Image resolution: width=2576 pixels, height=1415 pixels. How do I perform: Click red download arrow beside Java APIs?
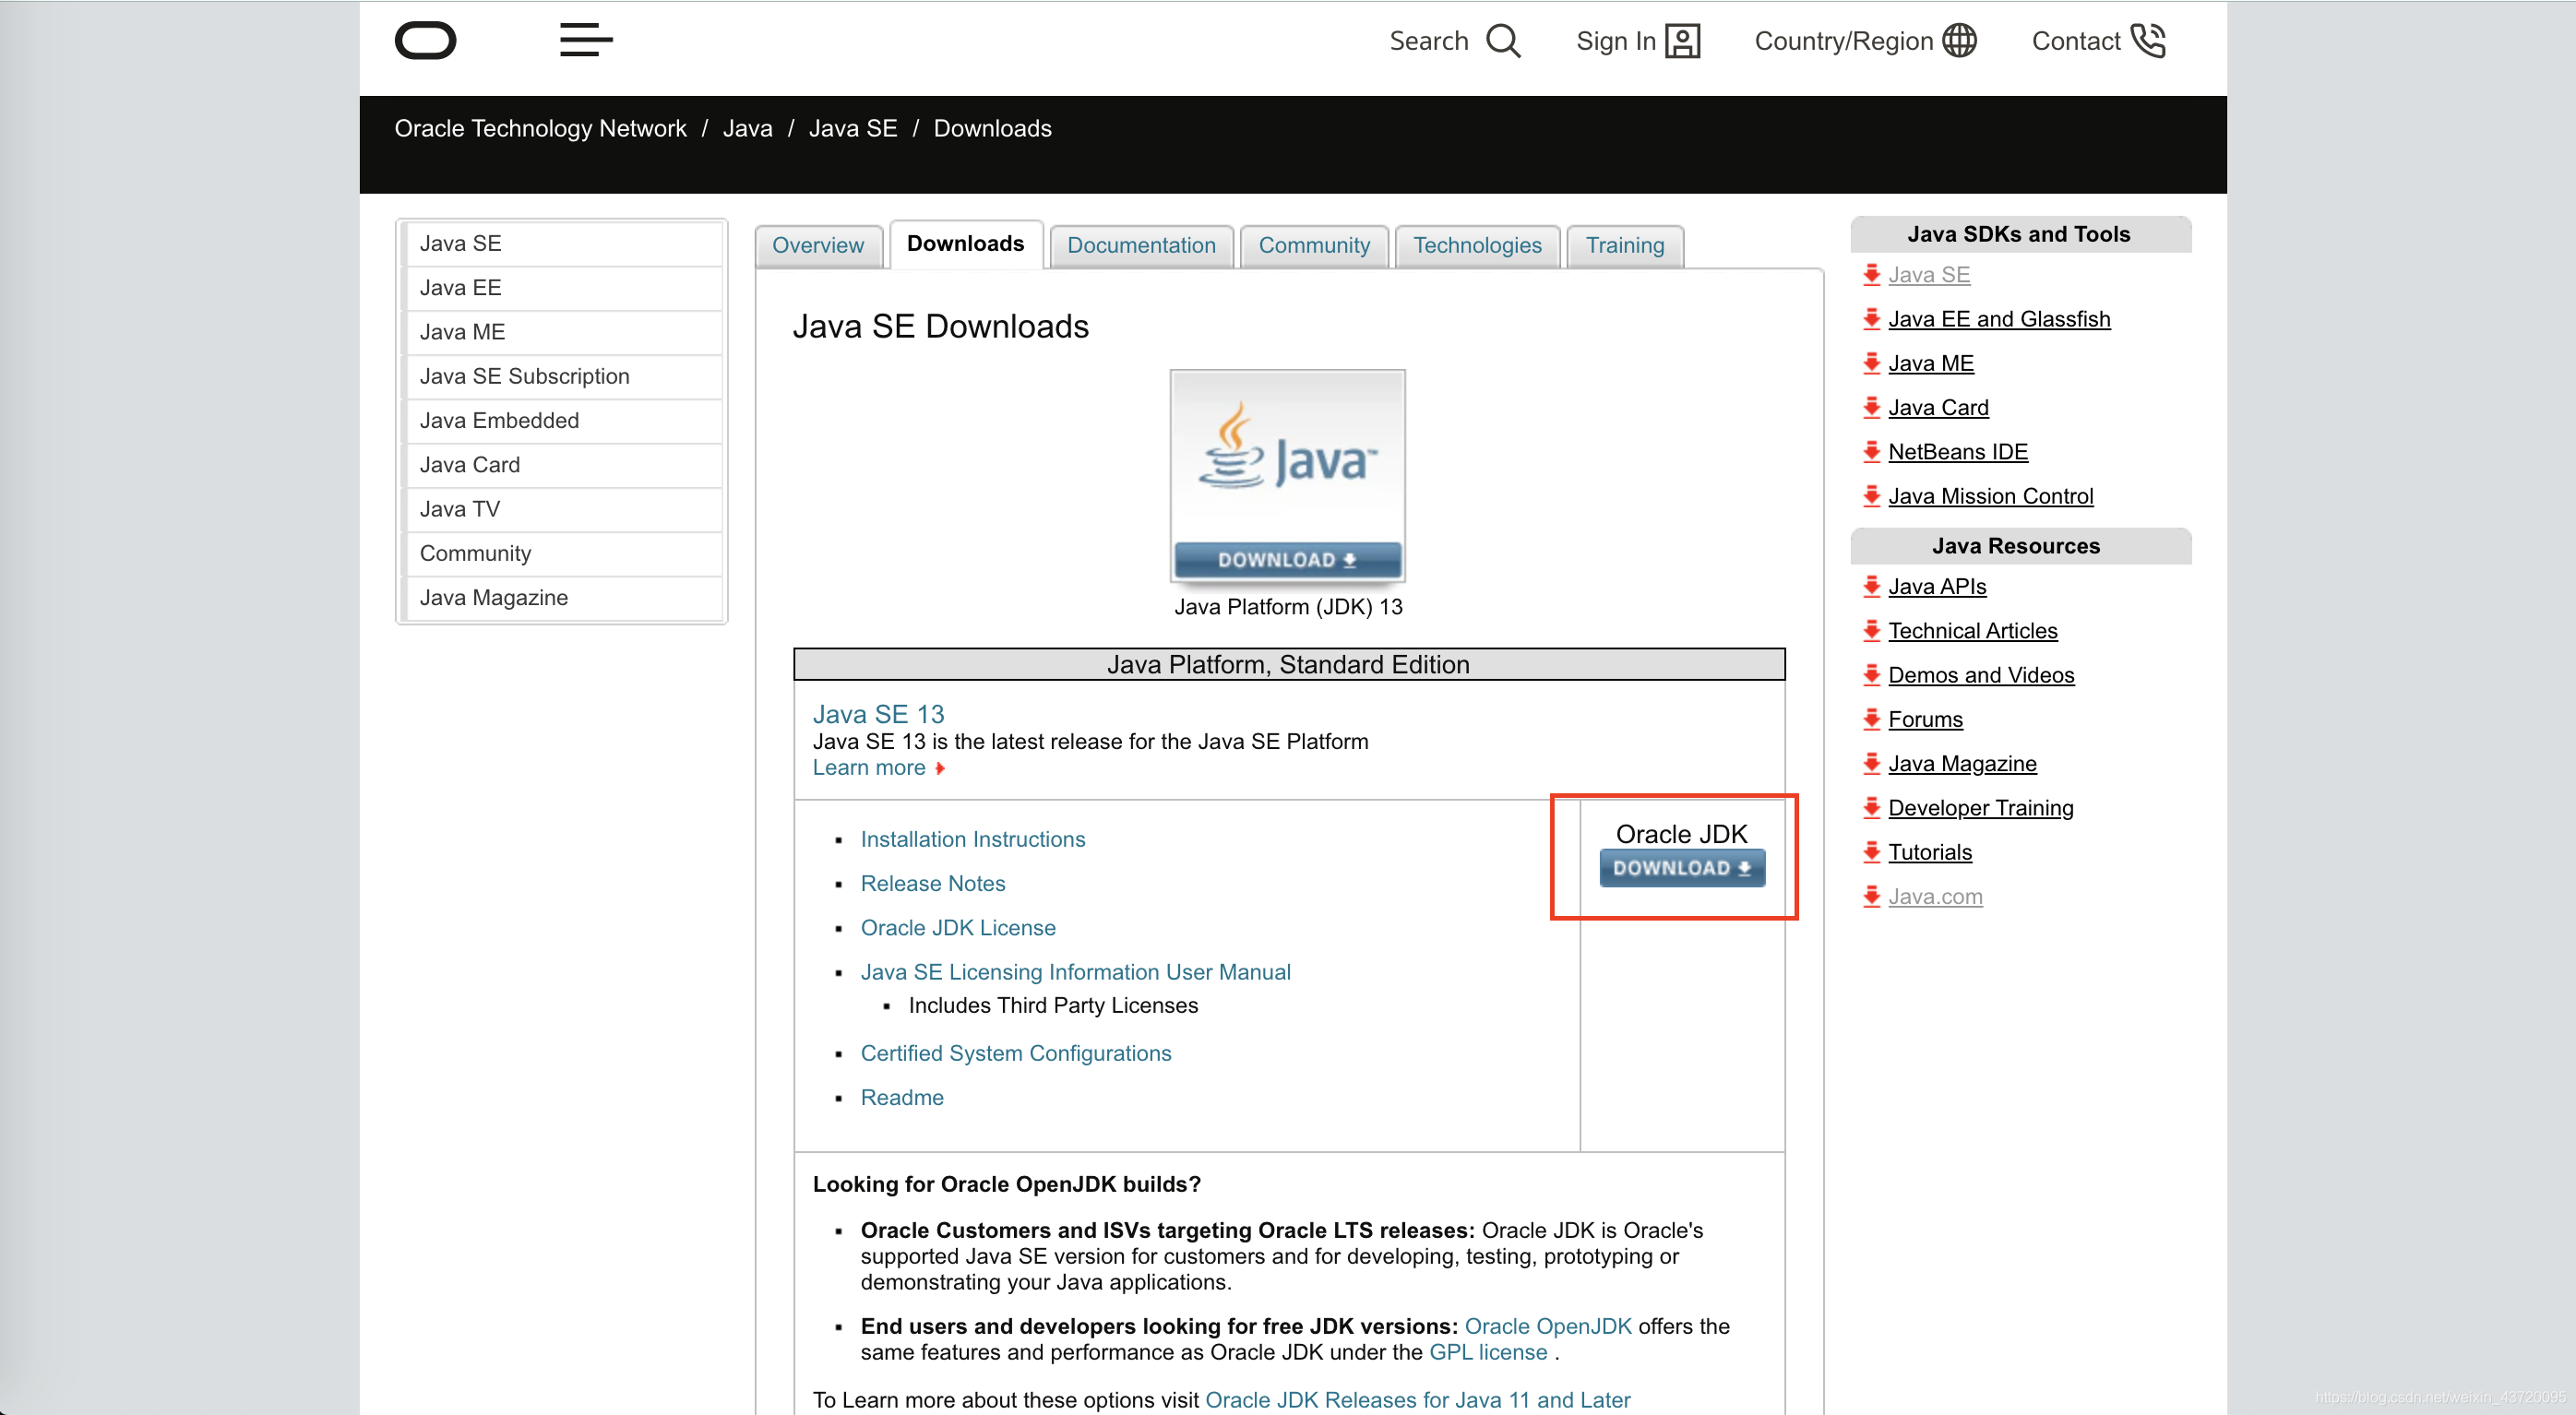point(1871,586)
